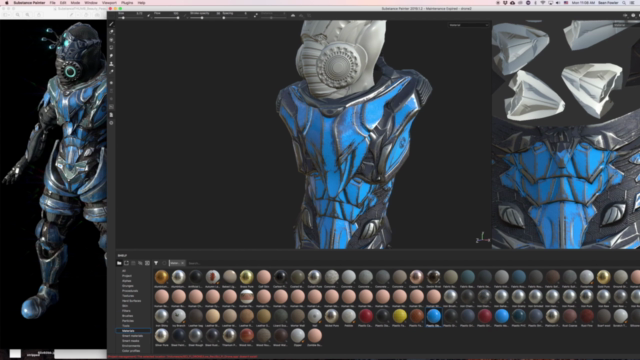Image resolution: width=640 pixels, height=360 pixels.
Task: Select the Eraser tool in left toolbar
Action: (111, 32)
